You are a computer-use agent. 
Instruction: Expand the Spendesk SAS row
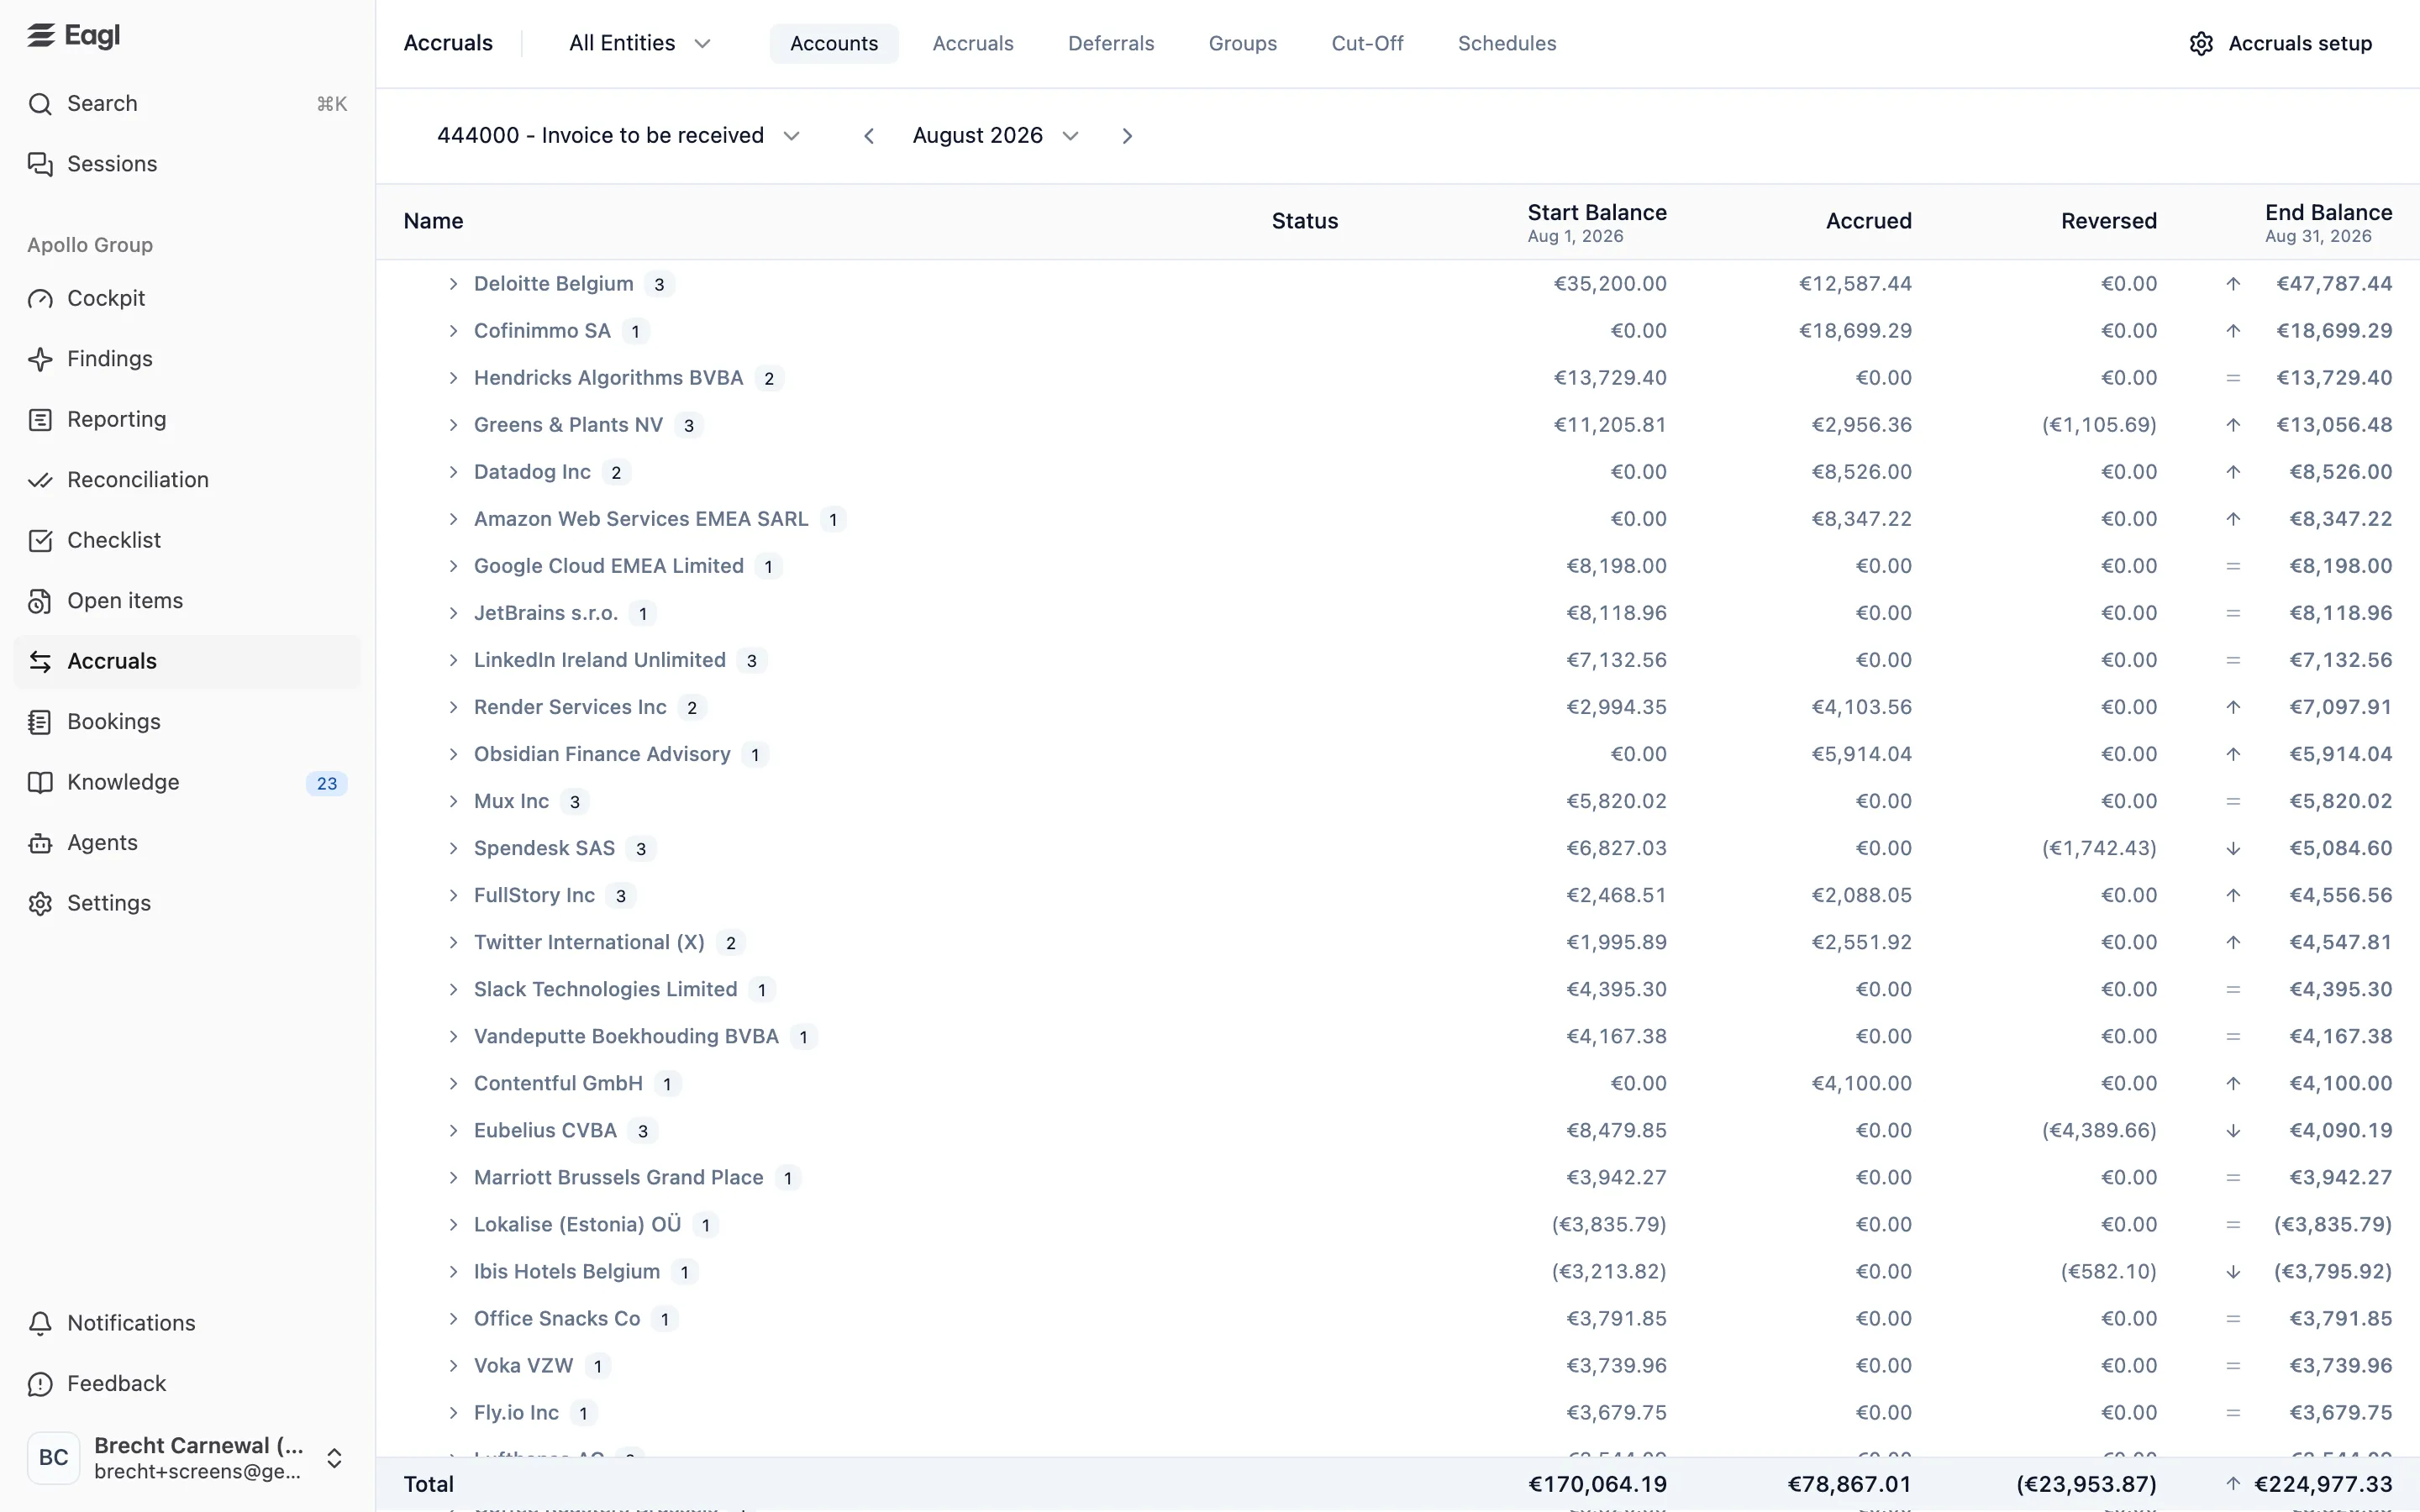tap(453, 848)
